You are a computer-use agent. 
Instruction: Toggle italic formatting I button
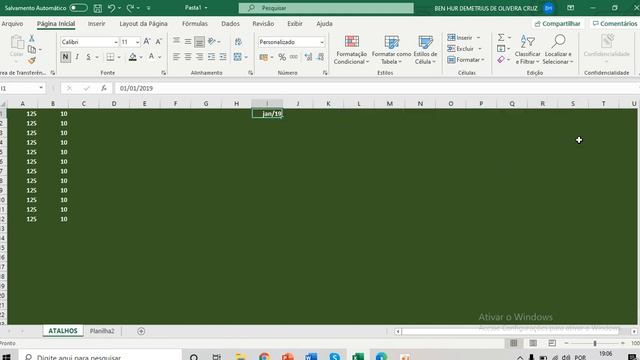77,57
